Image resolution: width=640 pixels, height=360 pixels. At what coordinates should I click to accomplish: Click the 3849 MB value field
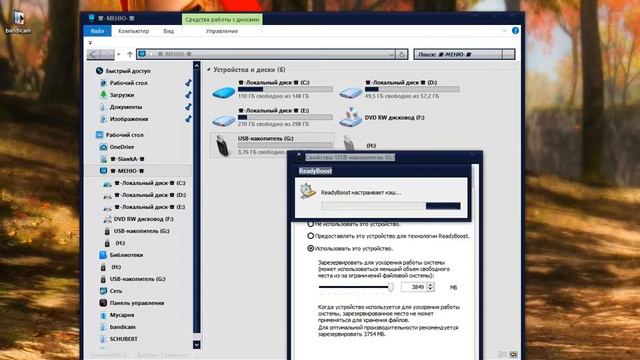pos(414,287)
